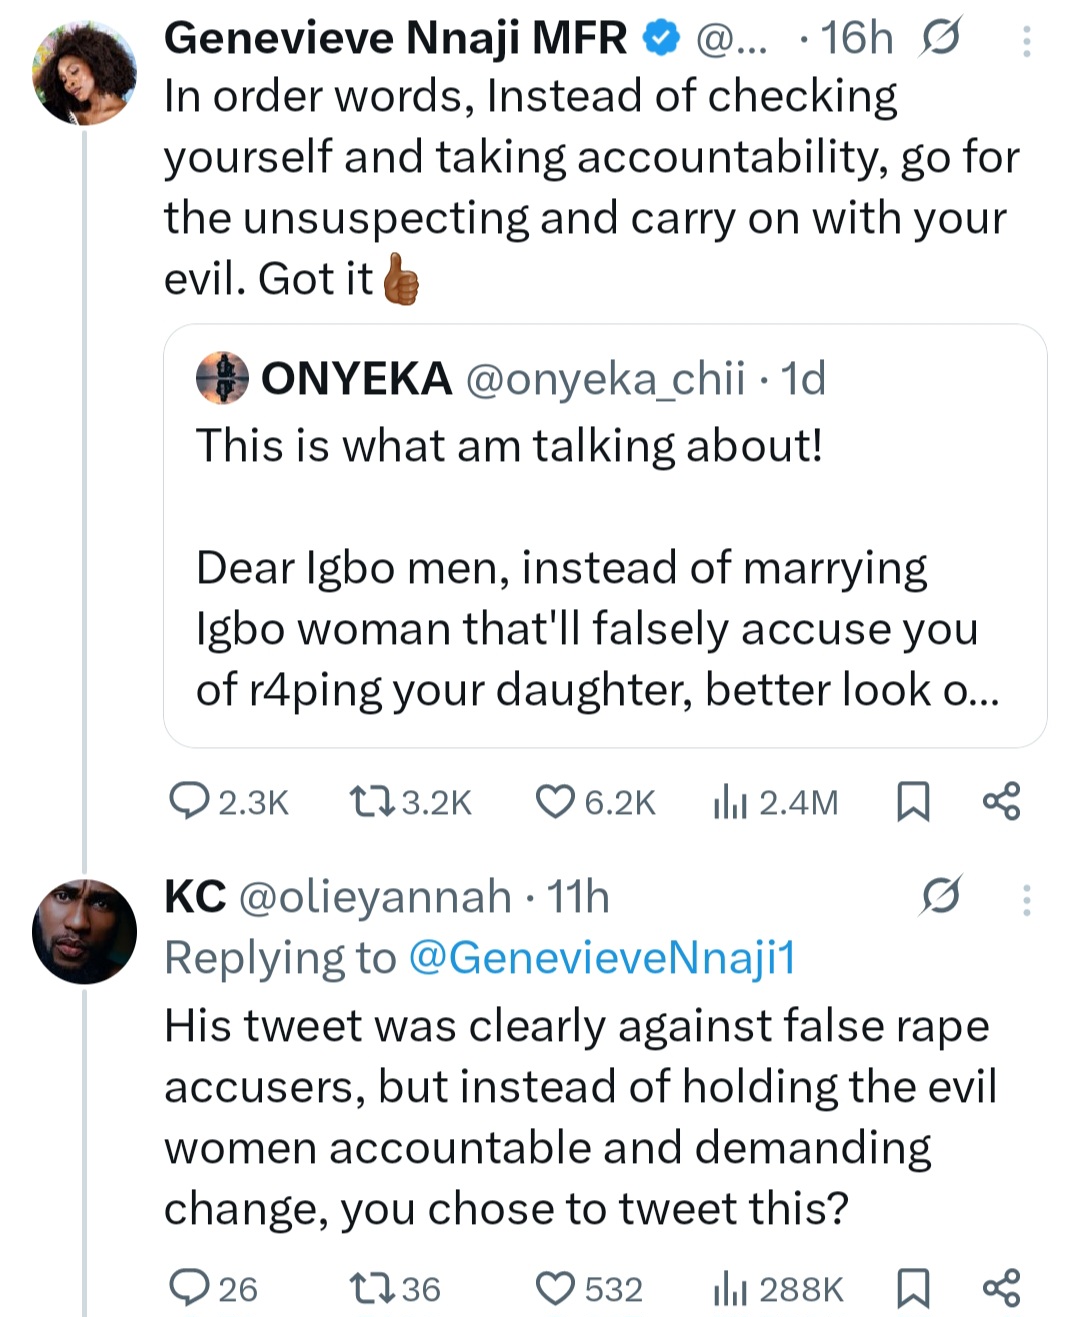Viewport: 1080px width, 1317px height.
Task: Bookmark Genevieve Nnaji's tweet
Action: (912, 802)
